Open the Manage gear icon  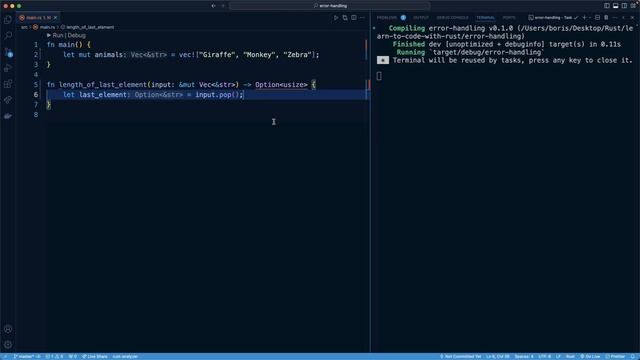(8, 344)
